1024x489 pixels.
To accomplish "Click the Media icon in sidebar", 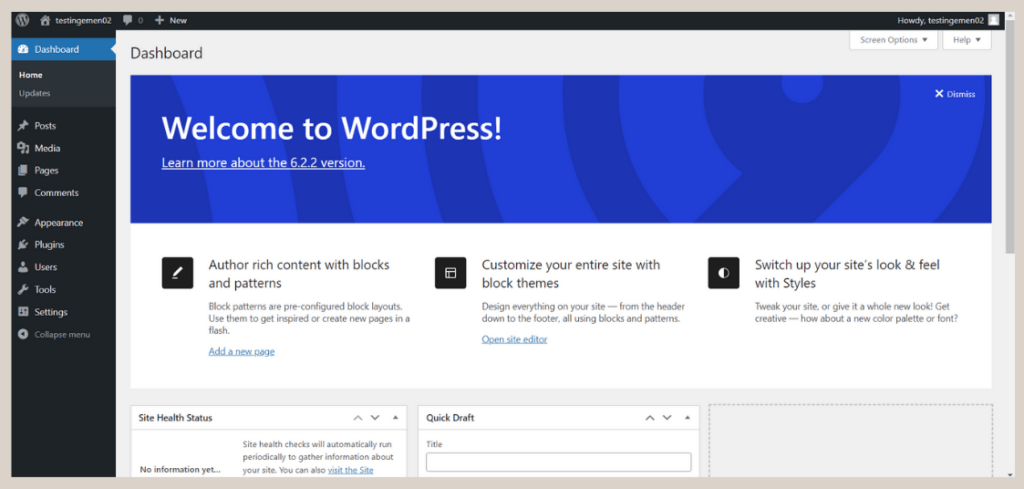I will tap(23, 148).
